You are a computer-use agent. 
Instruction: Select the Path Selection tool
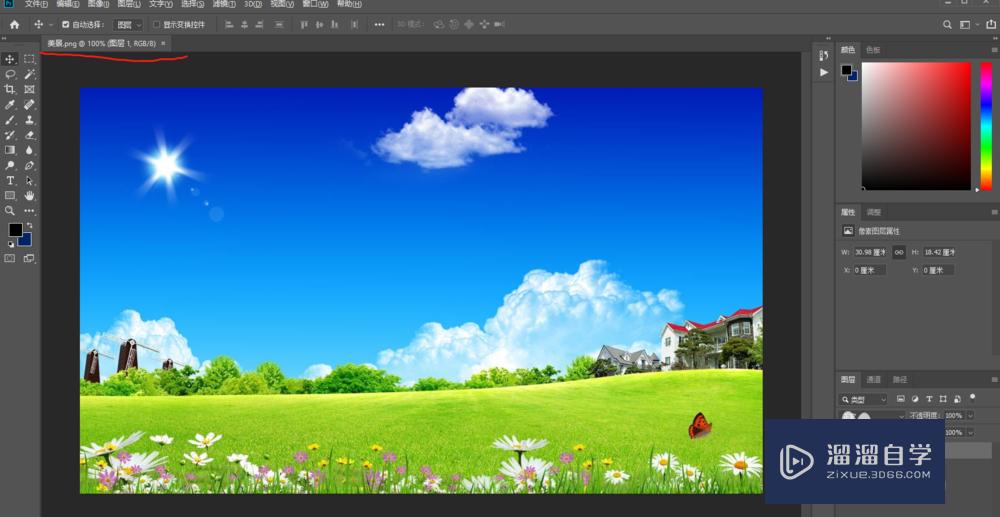coord(29,181)
